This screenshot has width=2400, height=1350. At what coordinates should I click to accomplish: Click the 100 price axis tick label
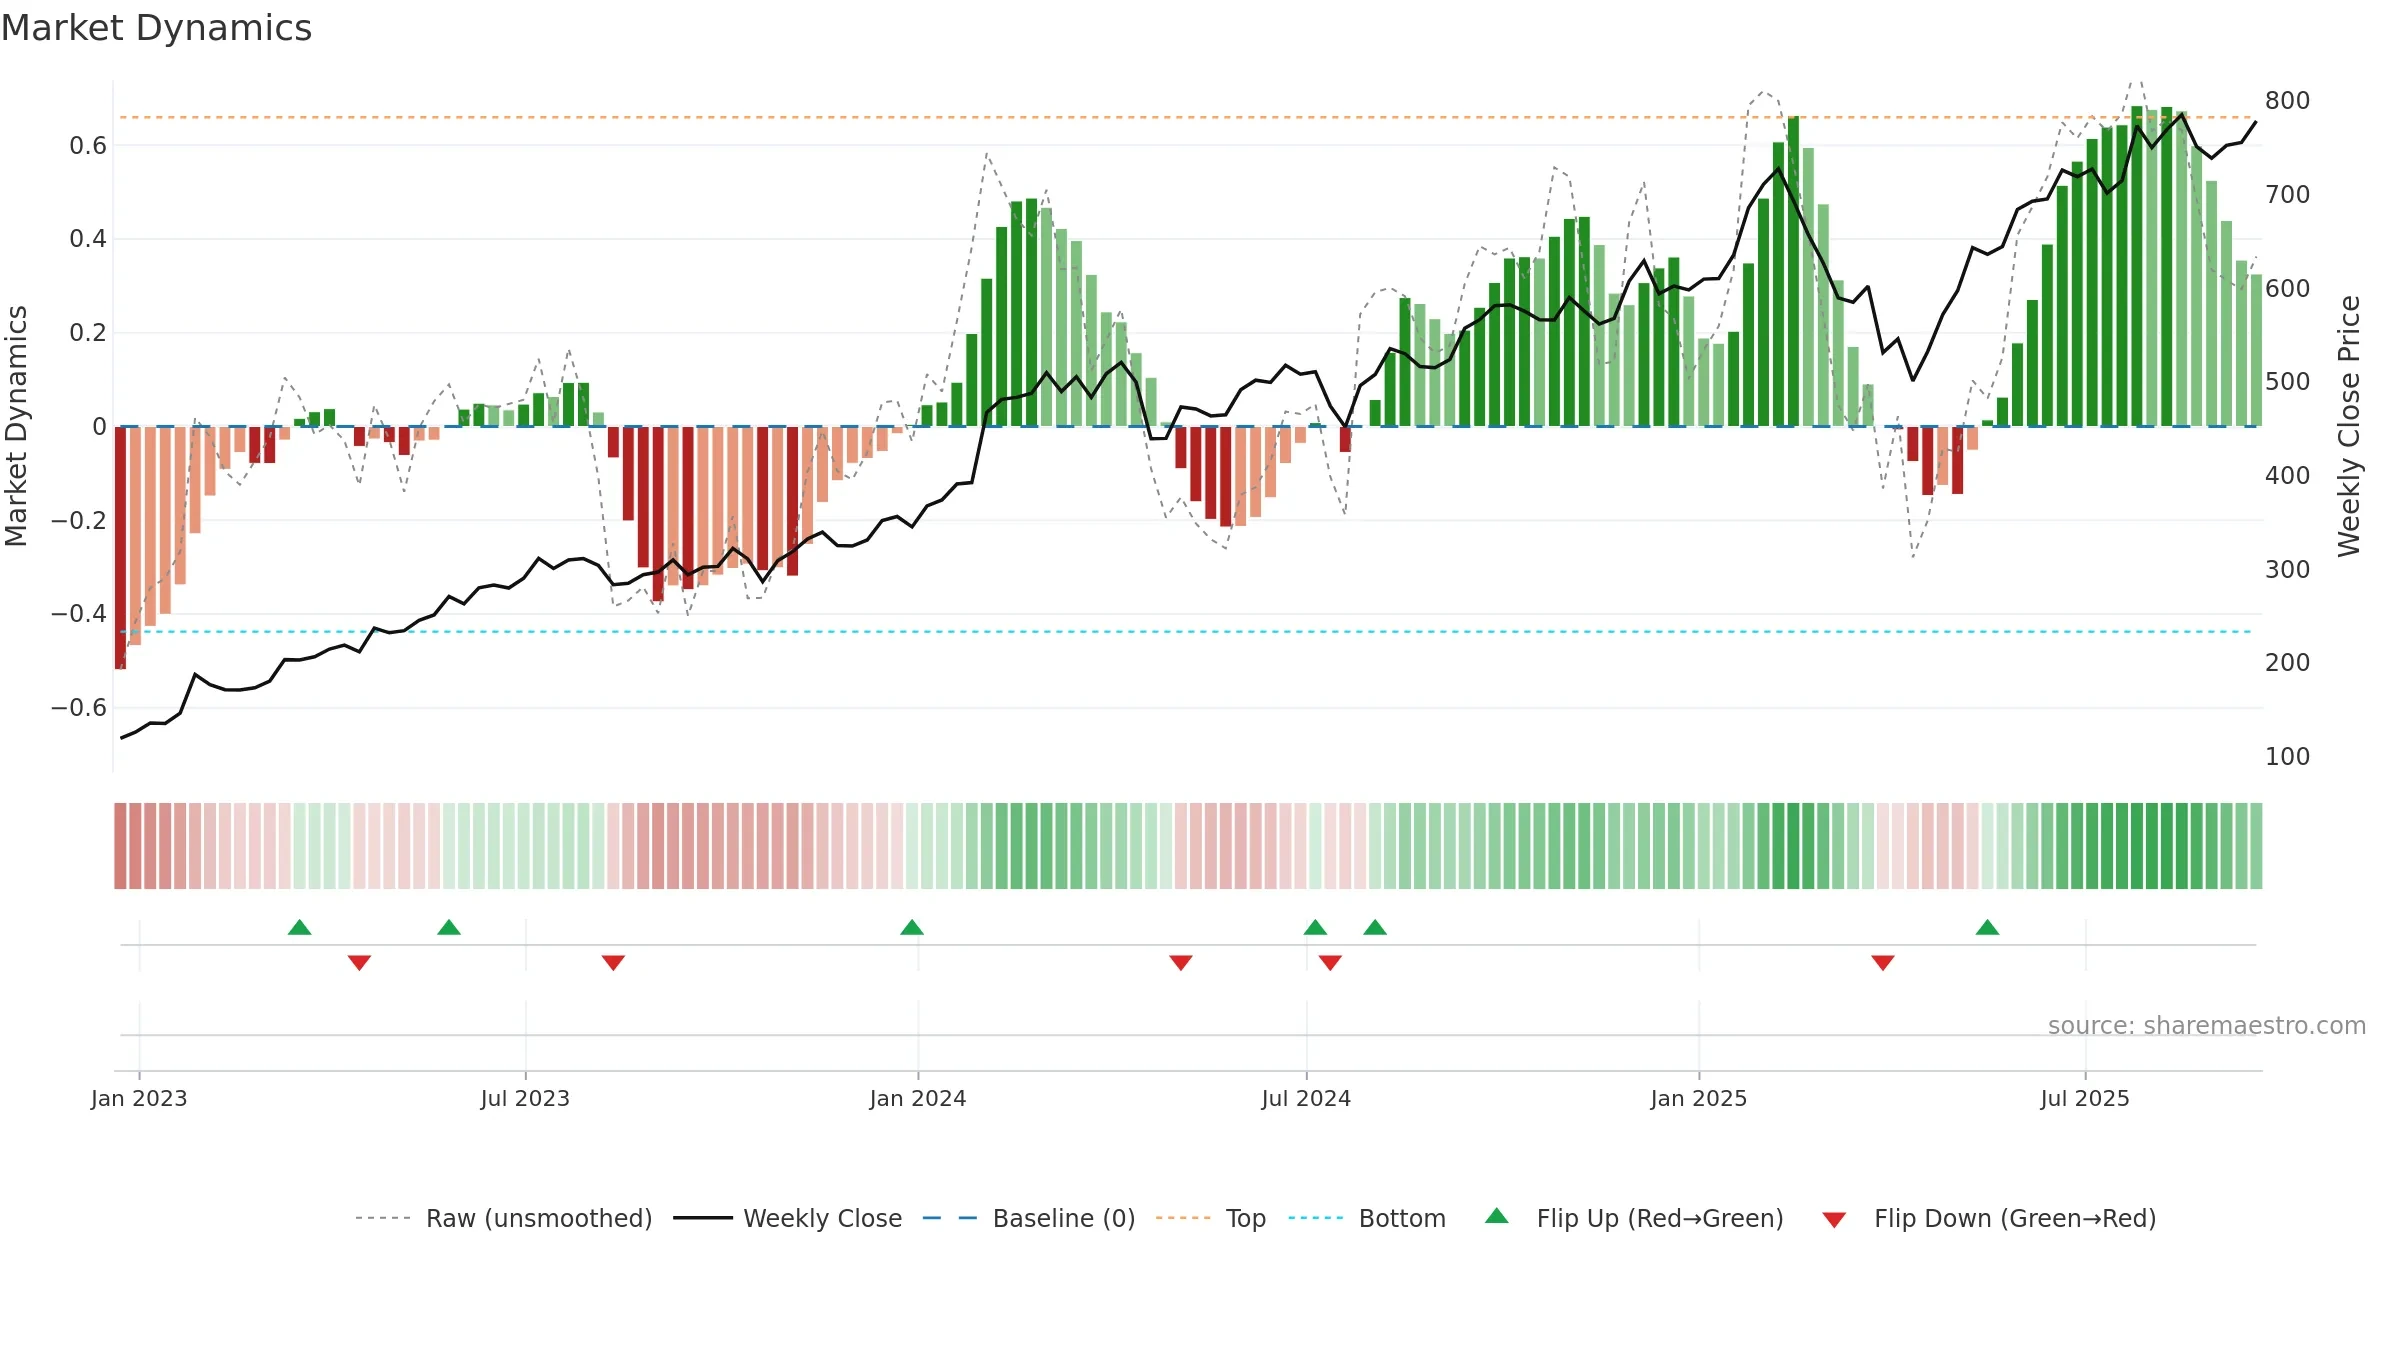pyautogui.click(x=2287, y=756)
